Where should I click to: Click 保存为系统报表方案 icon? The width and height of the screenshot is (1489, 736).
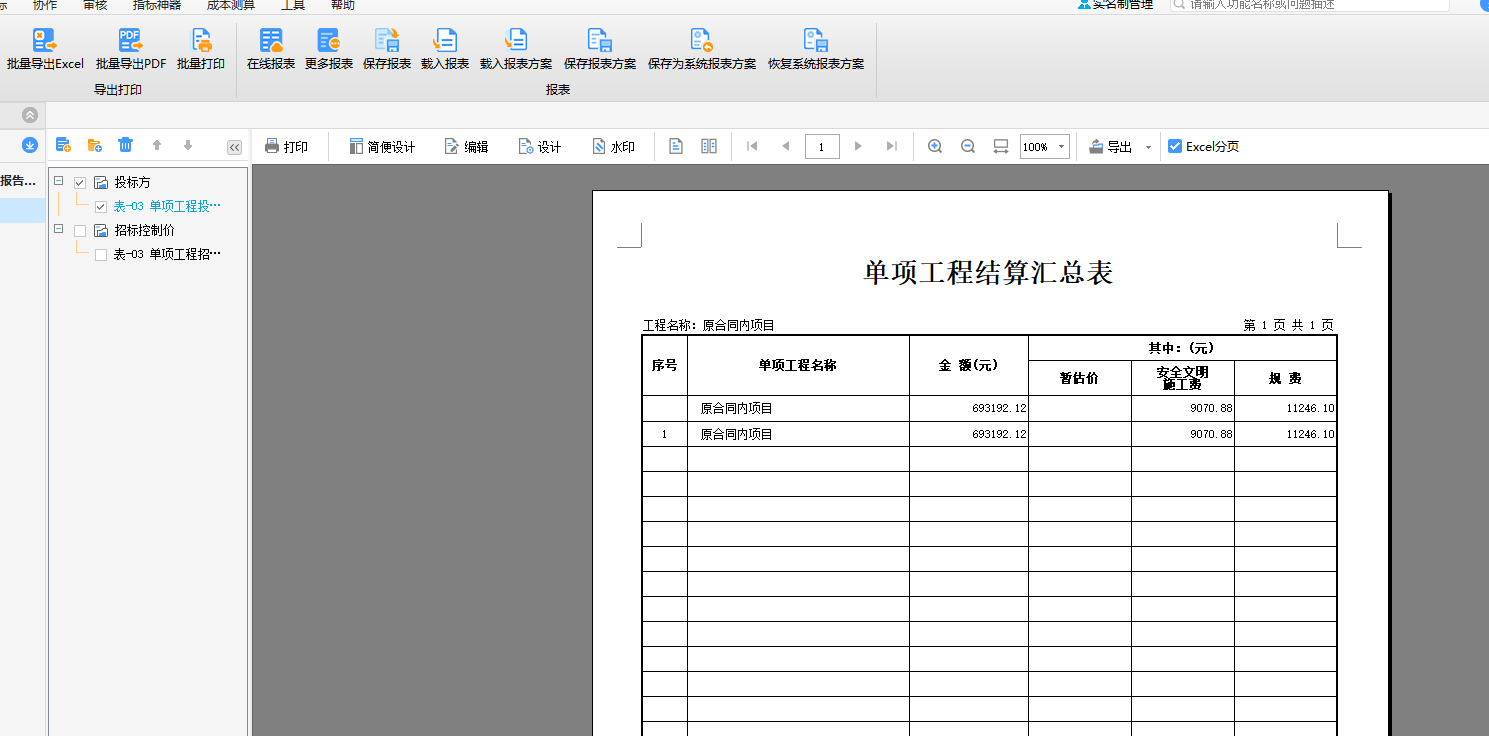coord(702,40)
